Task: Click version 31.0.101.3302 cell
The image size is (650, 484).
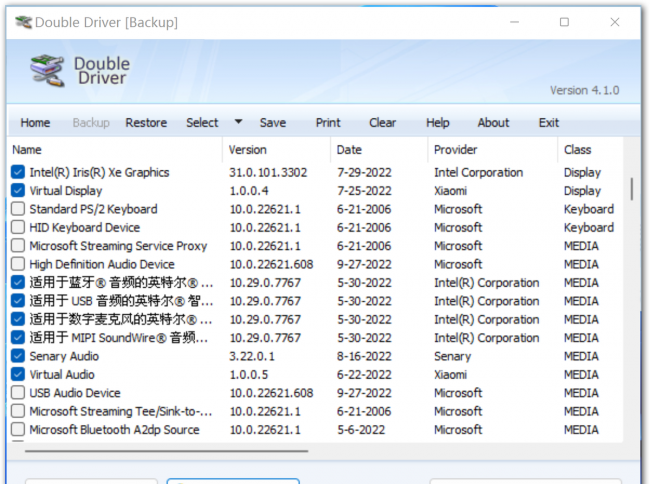Action: pos(268,172)
